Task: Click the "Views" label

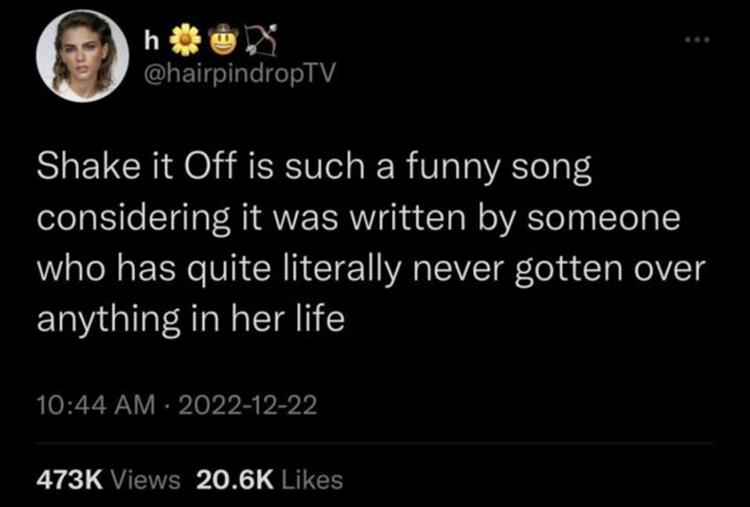Action: (x=143, y=480)
